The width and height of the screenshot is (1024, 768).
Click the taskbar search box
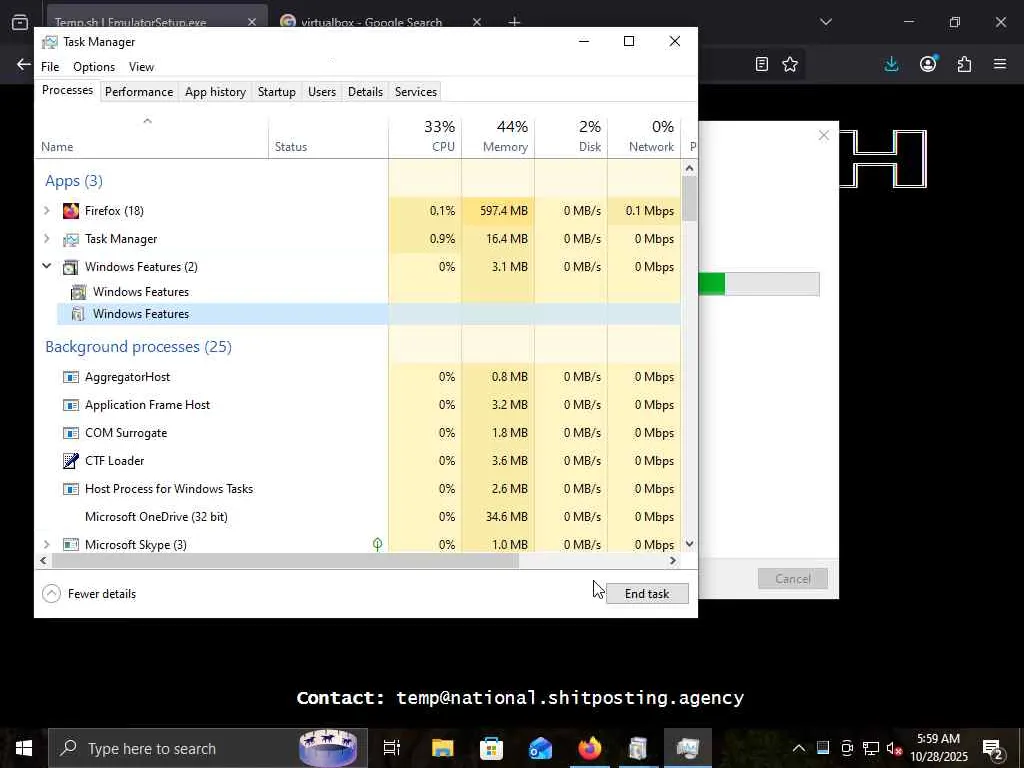pos(208,748)
